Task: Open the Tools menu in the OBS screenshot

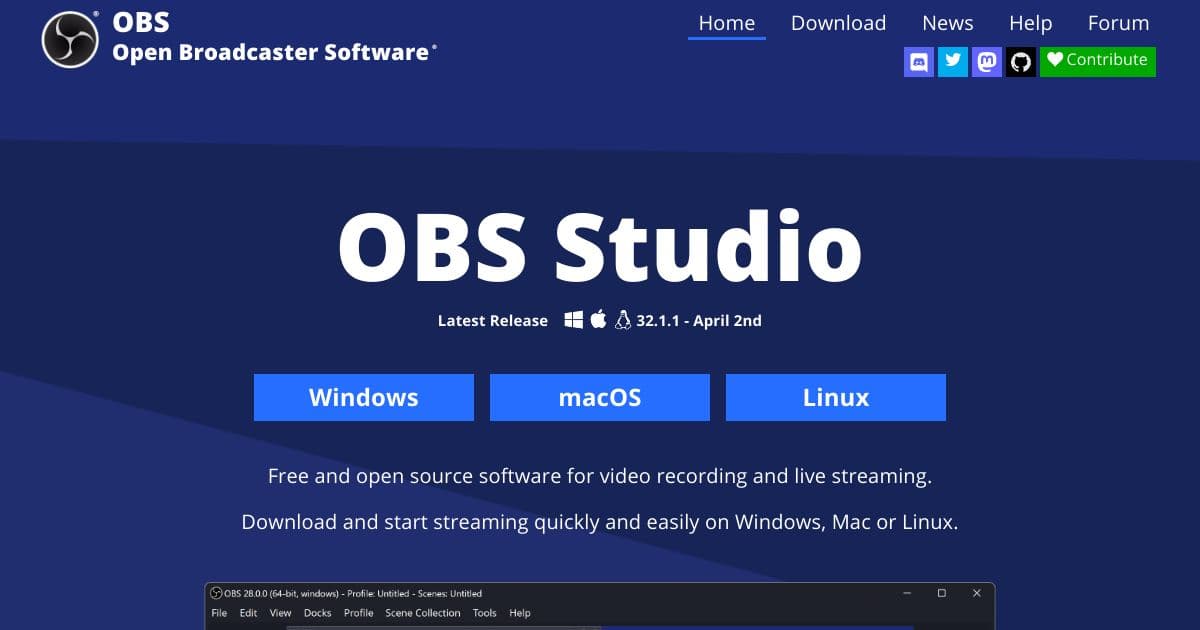Action: click(484, 613)
